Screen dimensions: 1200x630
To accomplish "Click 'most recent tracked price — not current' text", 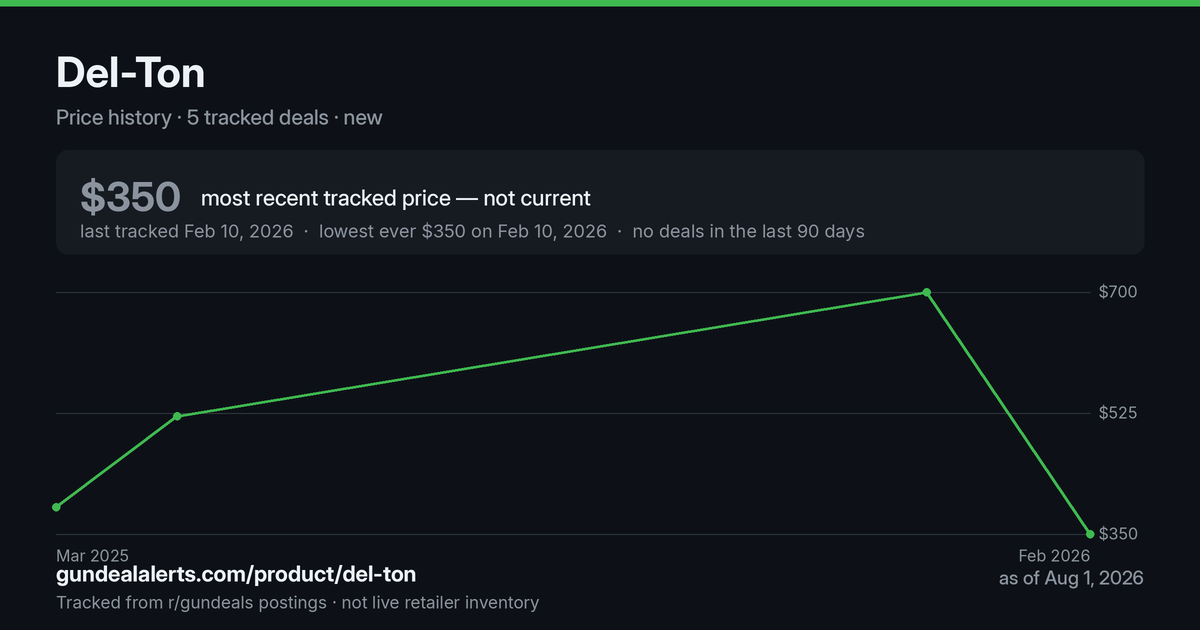I will click(x=396, y=198).
